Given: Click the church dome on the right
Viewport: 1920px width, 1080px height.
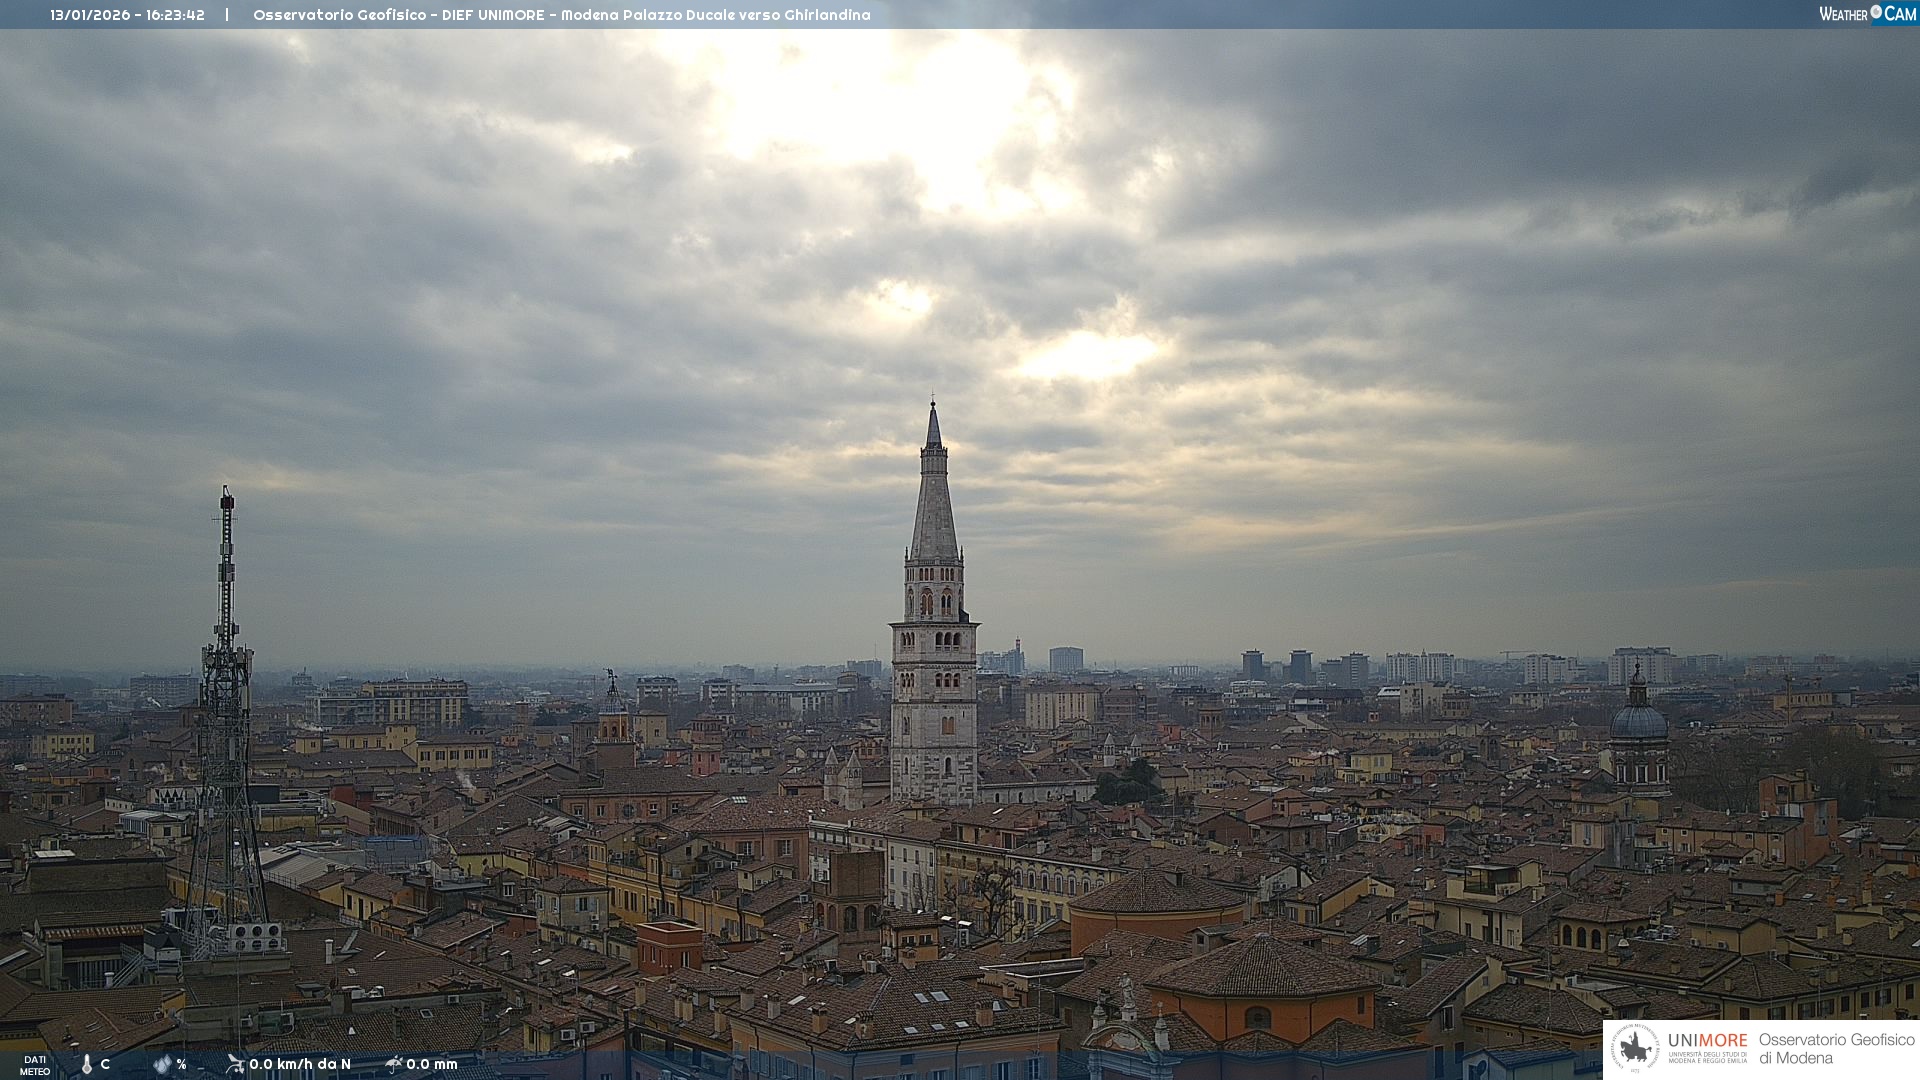Looking at the screenshot, I should click(x=1638, y=720).
